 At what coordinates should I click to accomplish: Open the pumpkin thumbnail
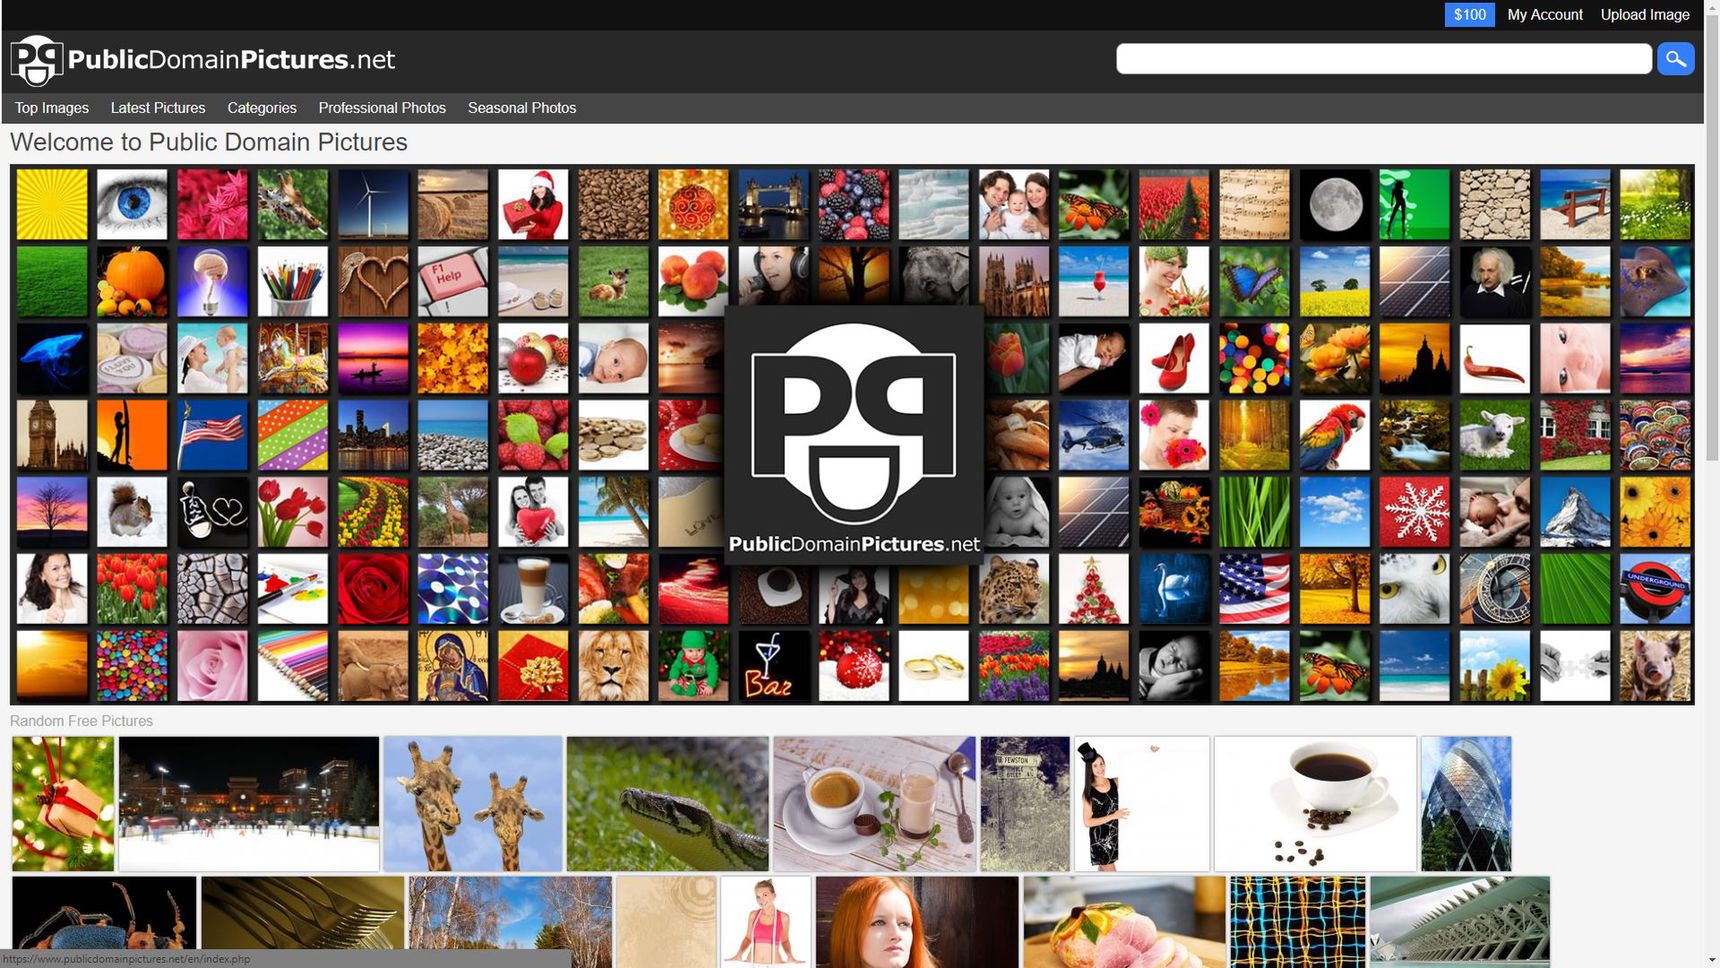click(x=132, y=281)
